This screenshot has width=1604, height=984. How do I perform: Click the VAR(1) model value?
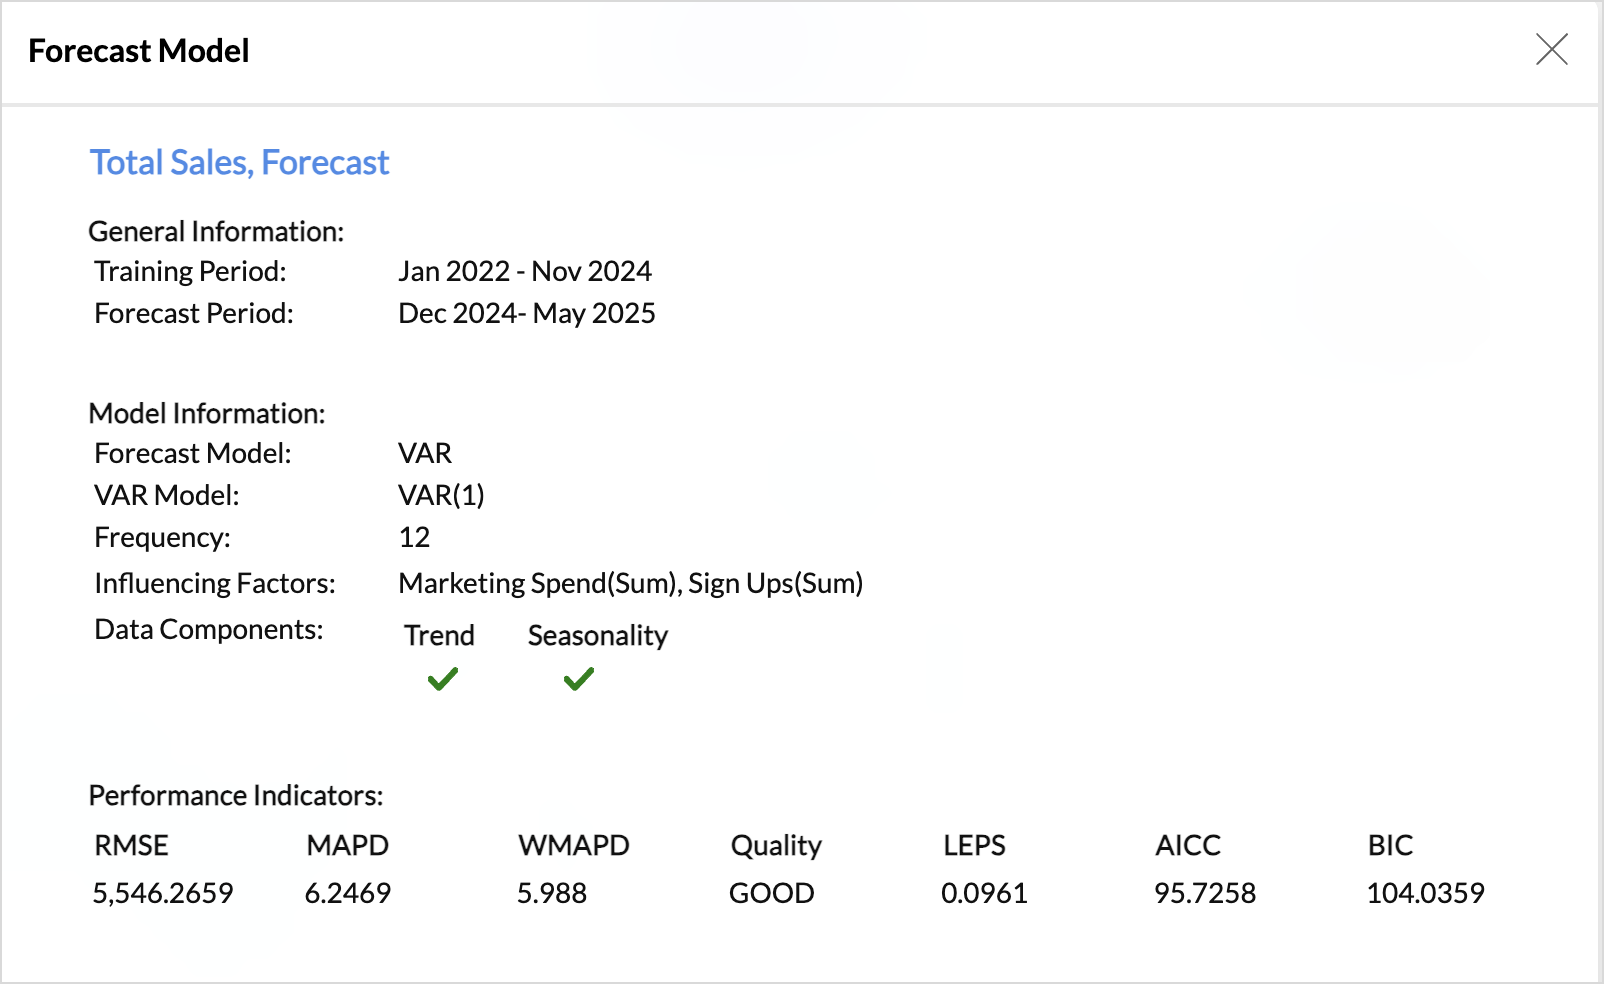click(441, 495)
